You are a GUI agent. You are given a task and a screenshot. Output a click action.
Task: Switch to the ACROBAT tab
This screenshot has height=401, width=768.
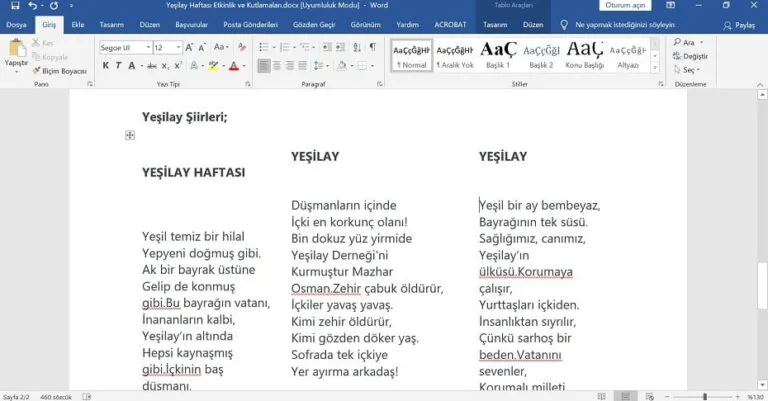click(450, 24)
